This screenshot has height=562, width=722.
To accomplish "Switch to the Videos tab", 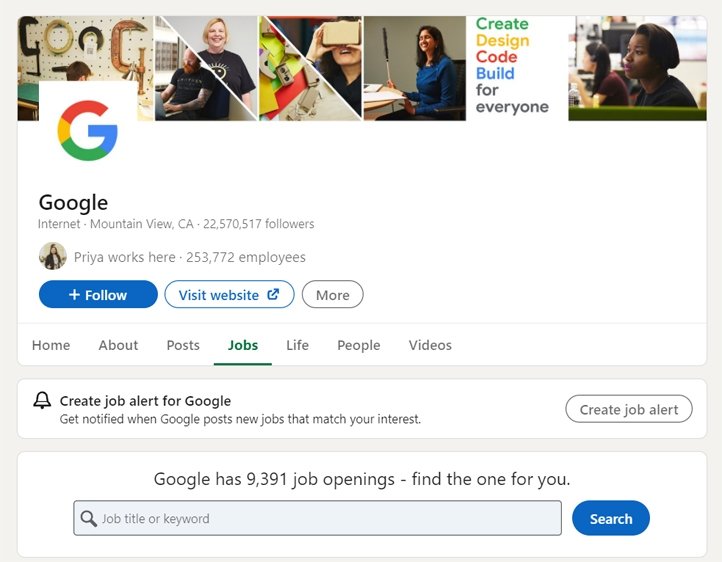I will click(430, 345).
